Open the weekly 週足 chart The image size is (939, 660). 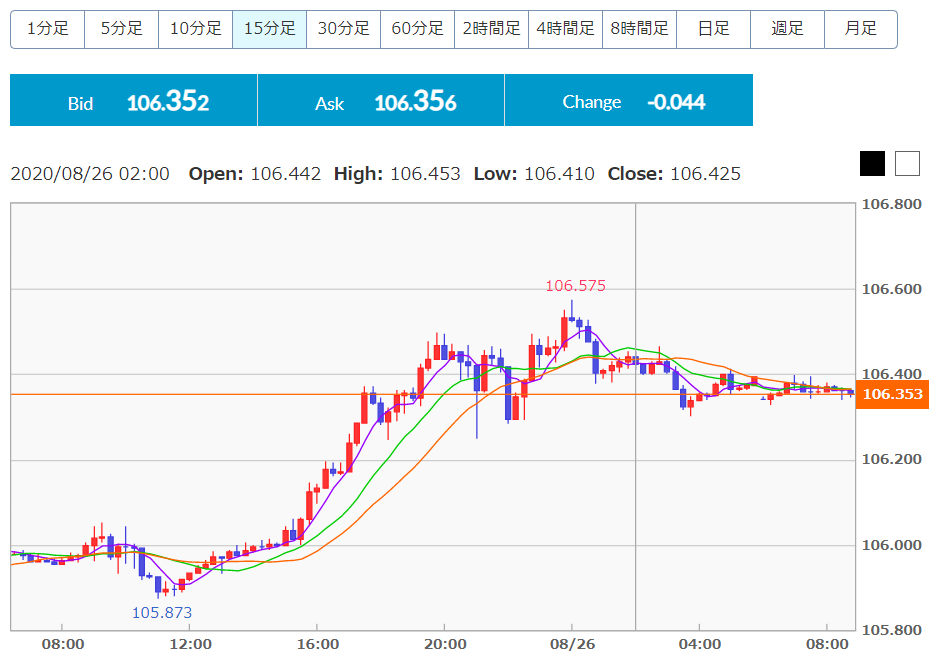coord(787,29)
